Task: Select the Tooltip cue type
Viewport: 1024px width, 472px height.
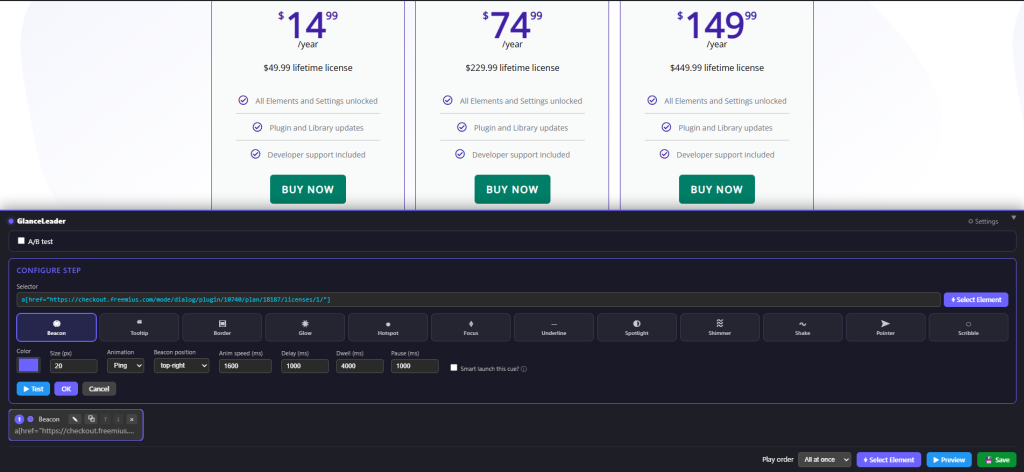Action: click(x=139, y=327)
